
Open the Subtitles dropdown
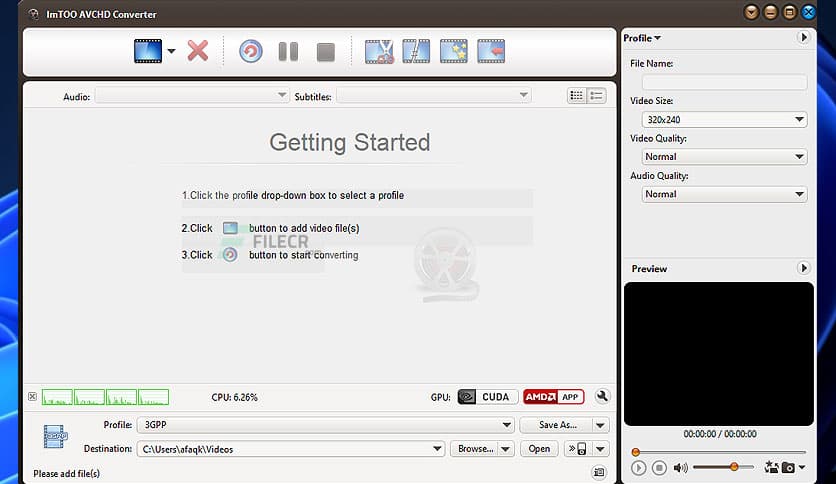[x=433, y=95]
